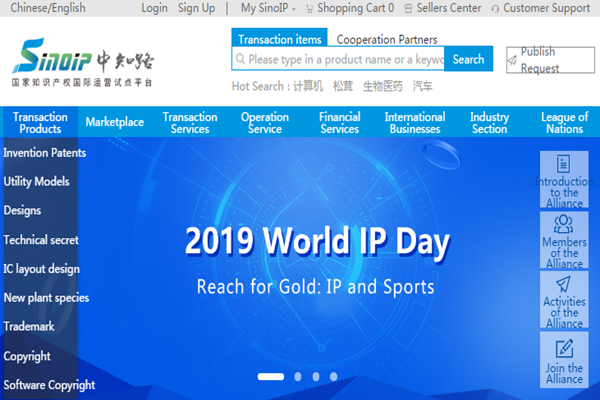
Task: Open Members of the Alliance icon
Action: (x=564, y=223)
